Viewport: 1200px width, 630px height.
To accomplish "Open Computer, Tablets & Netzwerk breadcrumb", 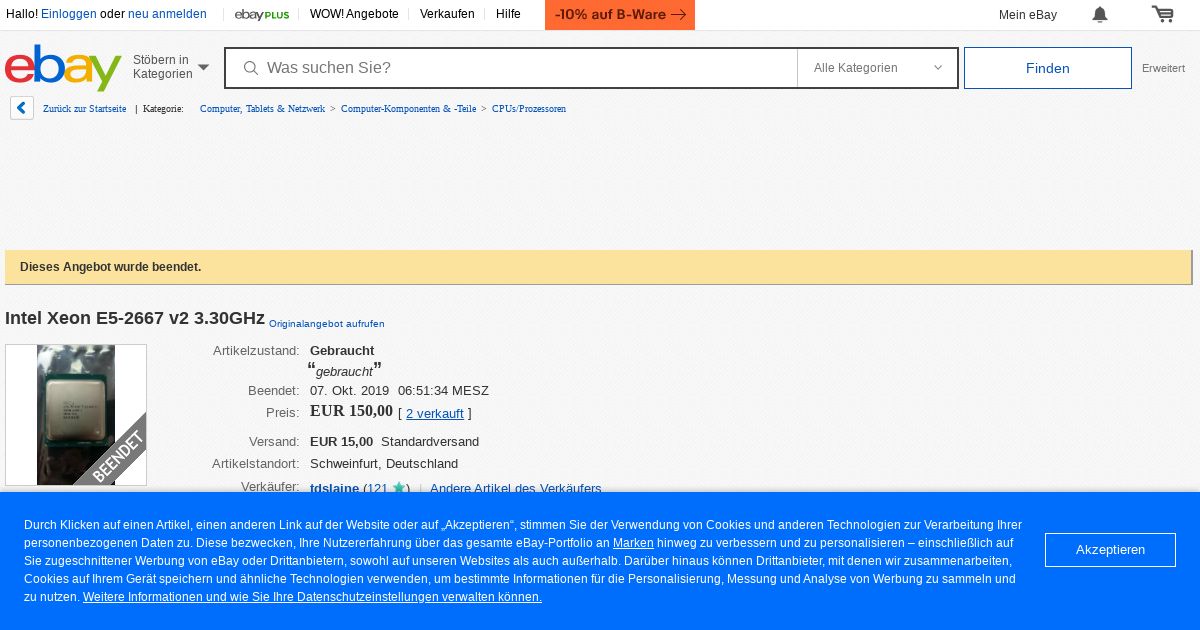I will (262, 108).
